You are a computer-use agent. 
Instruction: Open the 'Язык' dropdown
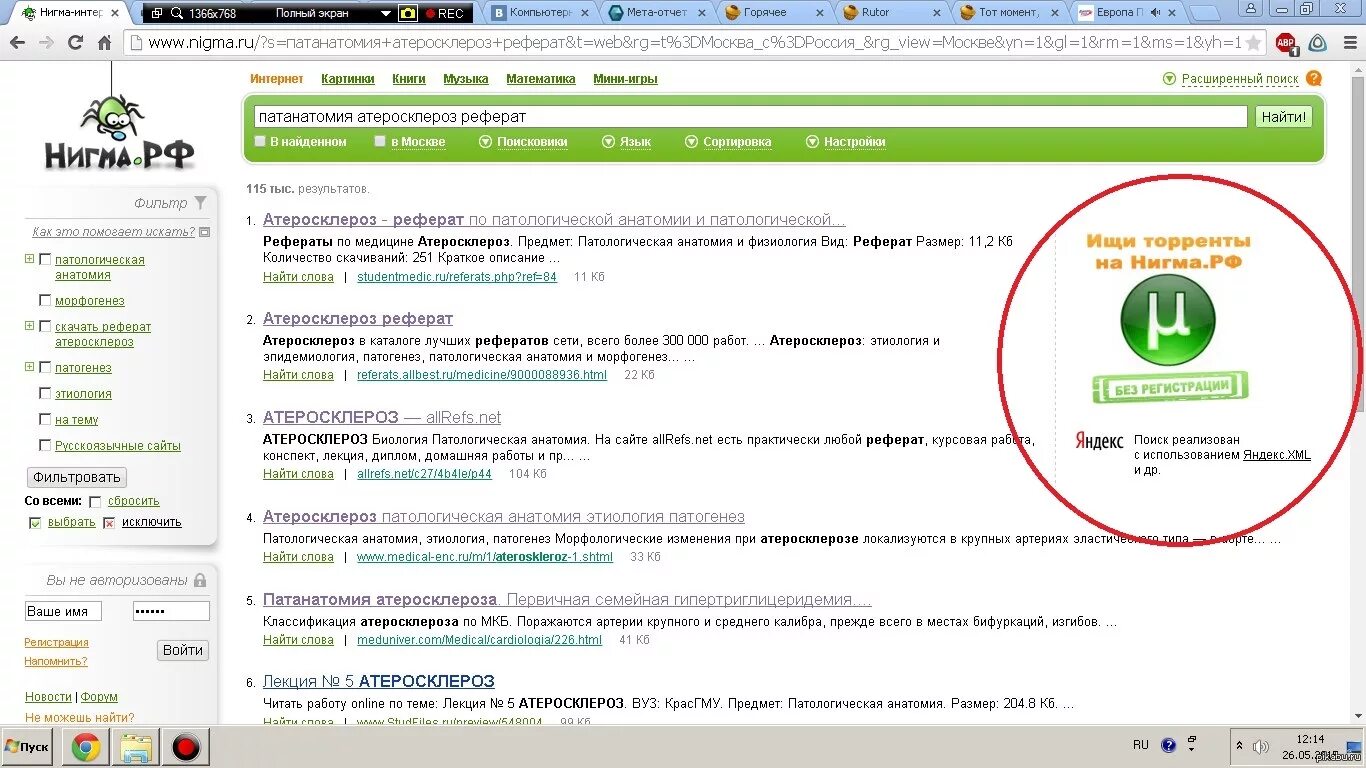626,142
